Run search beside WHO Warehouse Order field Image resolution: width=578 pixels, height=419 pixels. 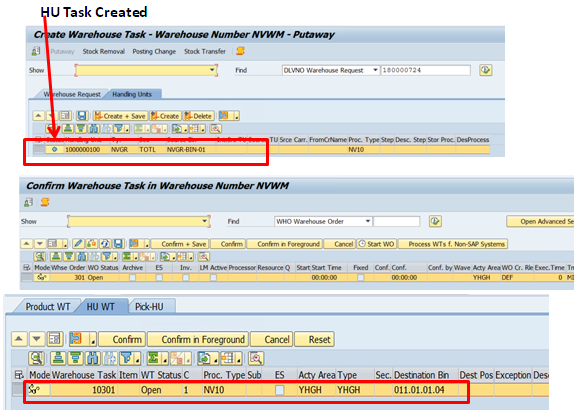(x=435, y=221)
